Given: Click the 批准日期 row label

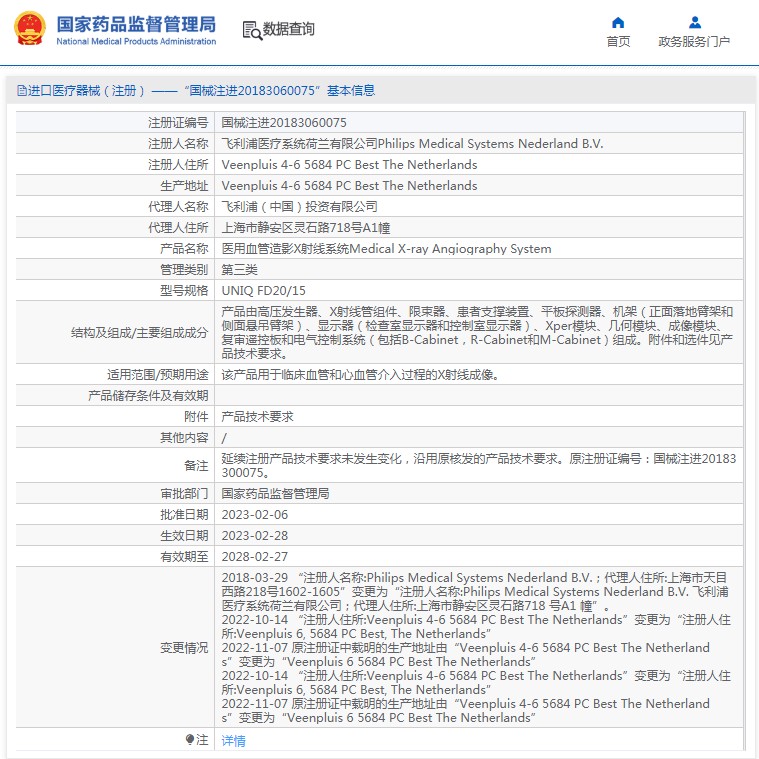Looking at the screenshot, I should click(184, 515).
